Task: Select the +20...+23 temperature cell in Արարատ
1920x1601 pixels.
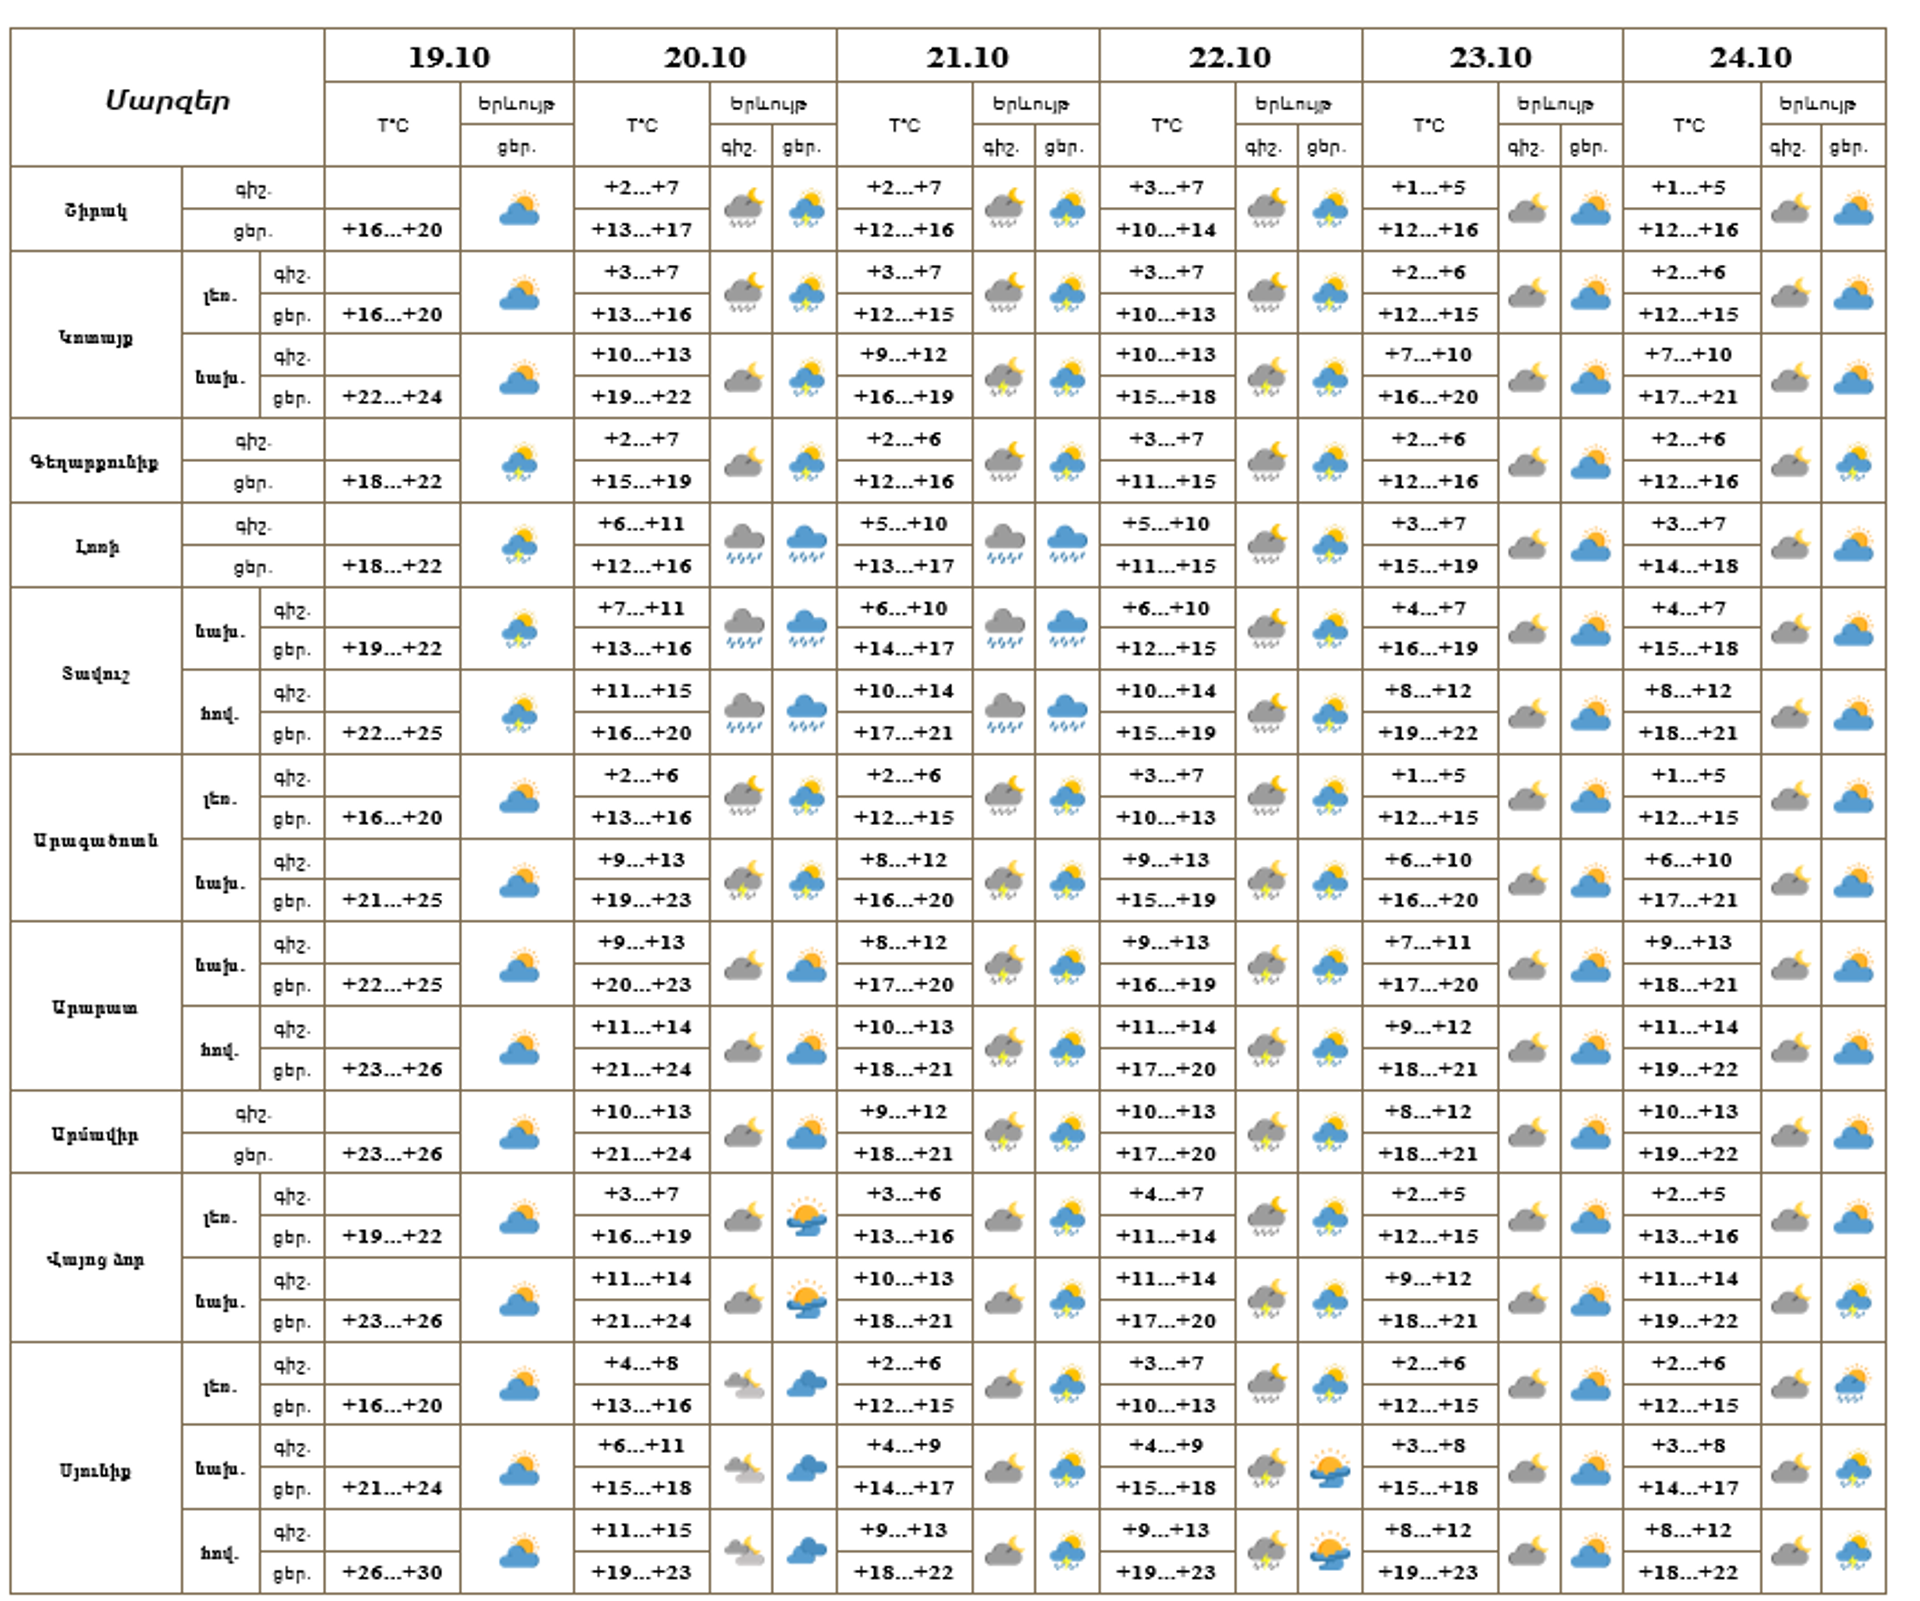Action: click(x=641, y=984)
